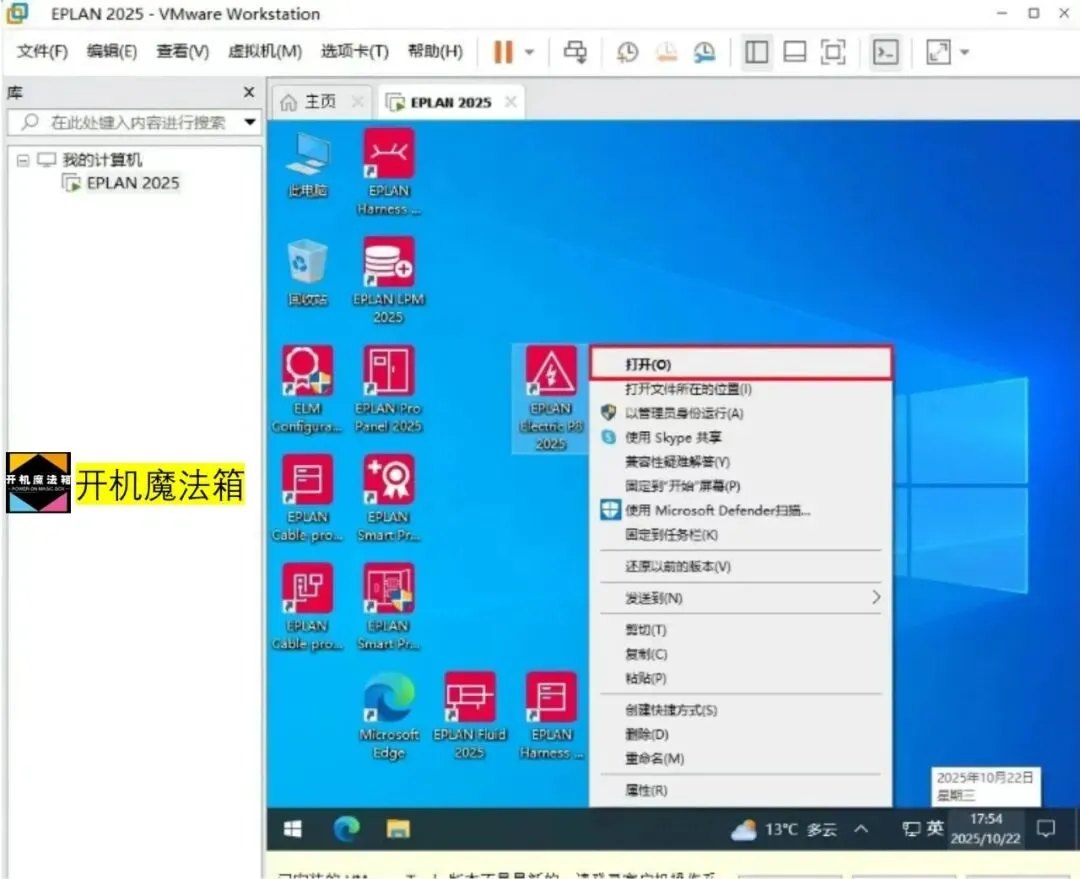Show hidden tray icons chevron

(x=861, y=829)
